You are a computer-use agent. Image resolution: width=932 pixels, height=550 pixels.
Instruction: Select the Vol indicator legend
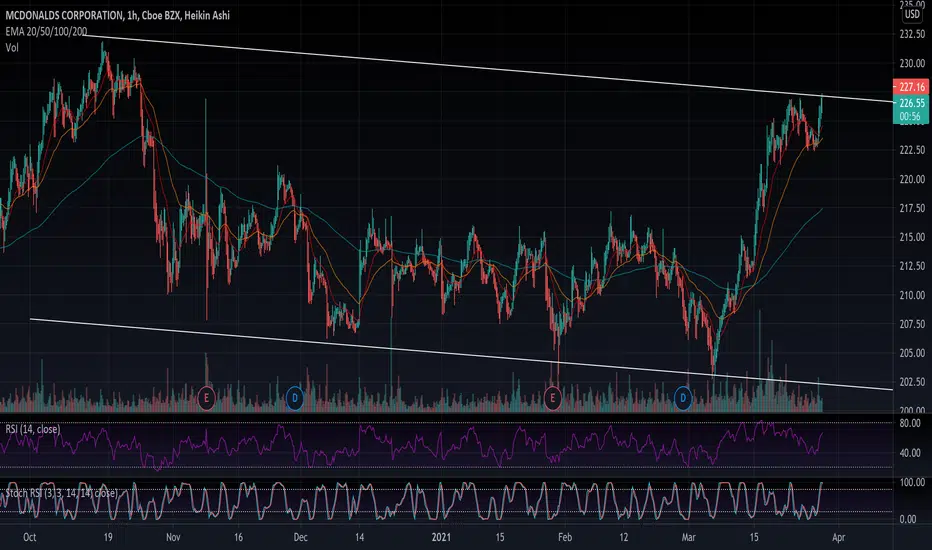(12, 48)
